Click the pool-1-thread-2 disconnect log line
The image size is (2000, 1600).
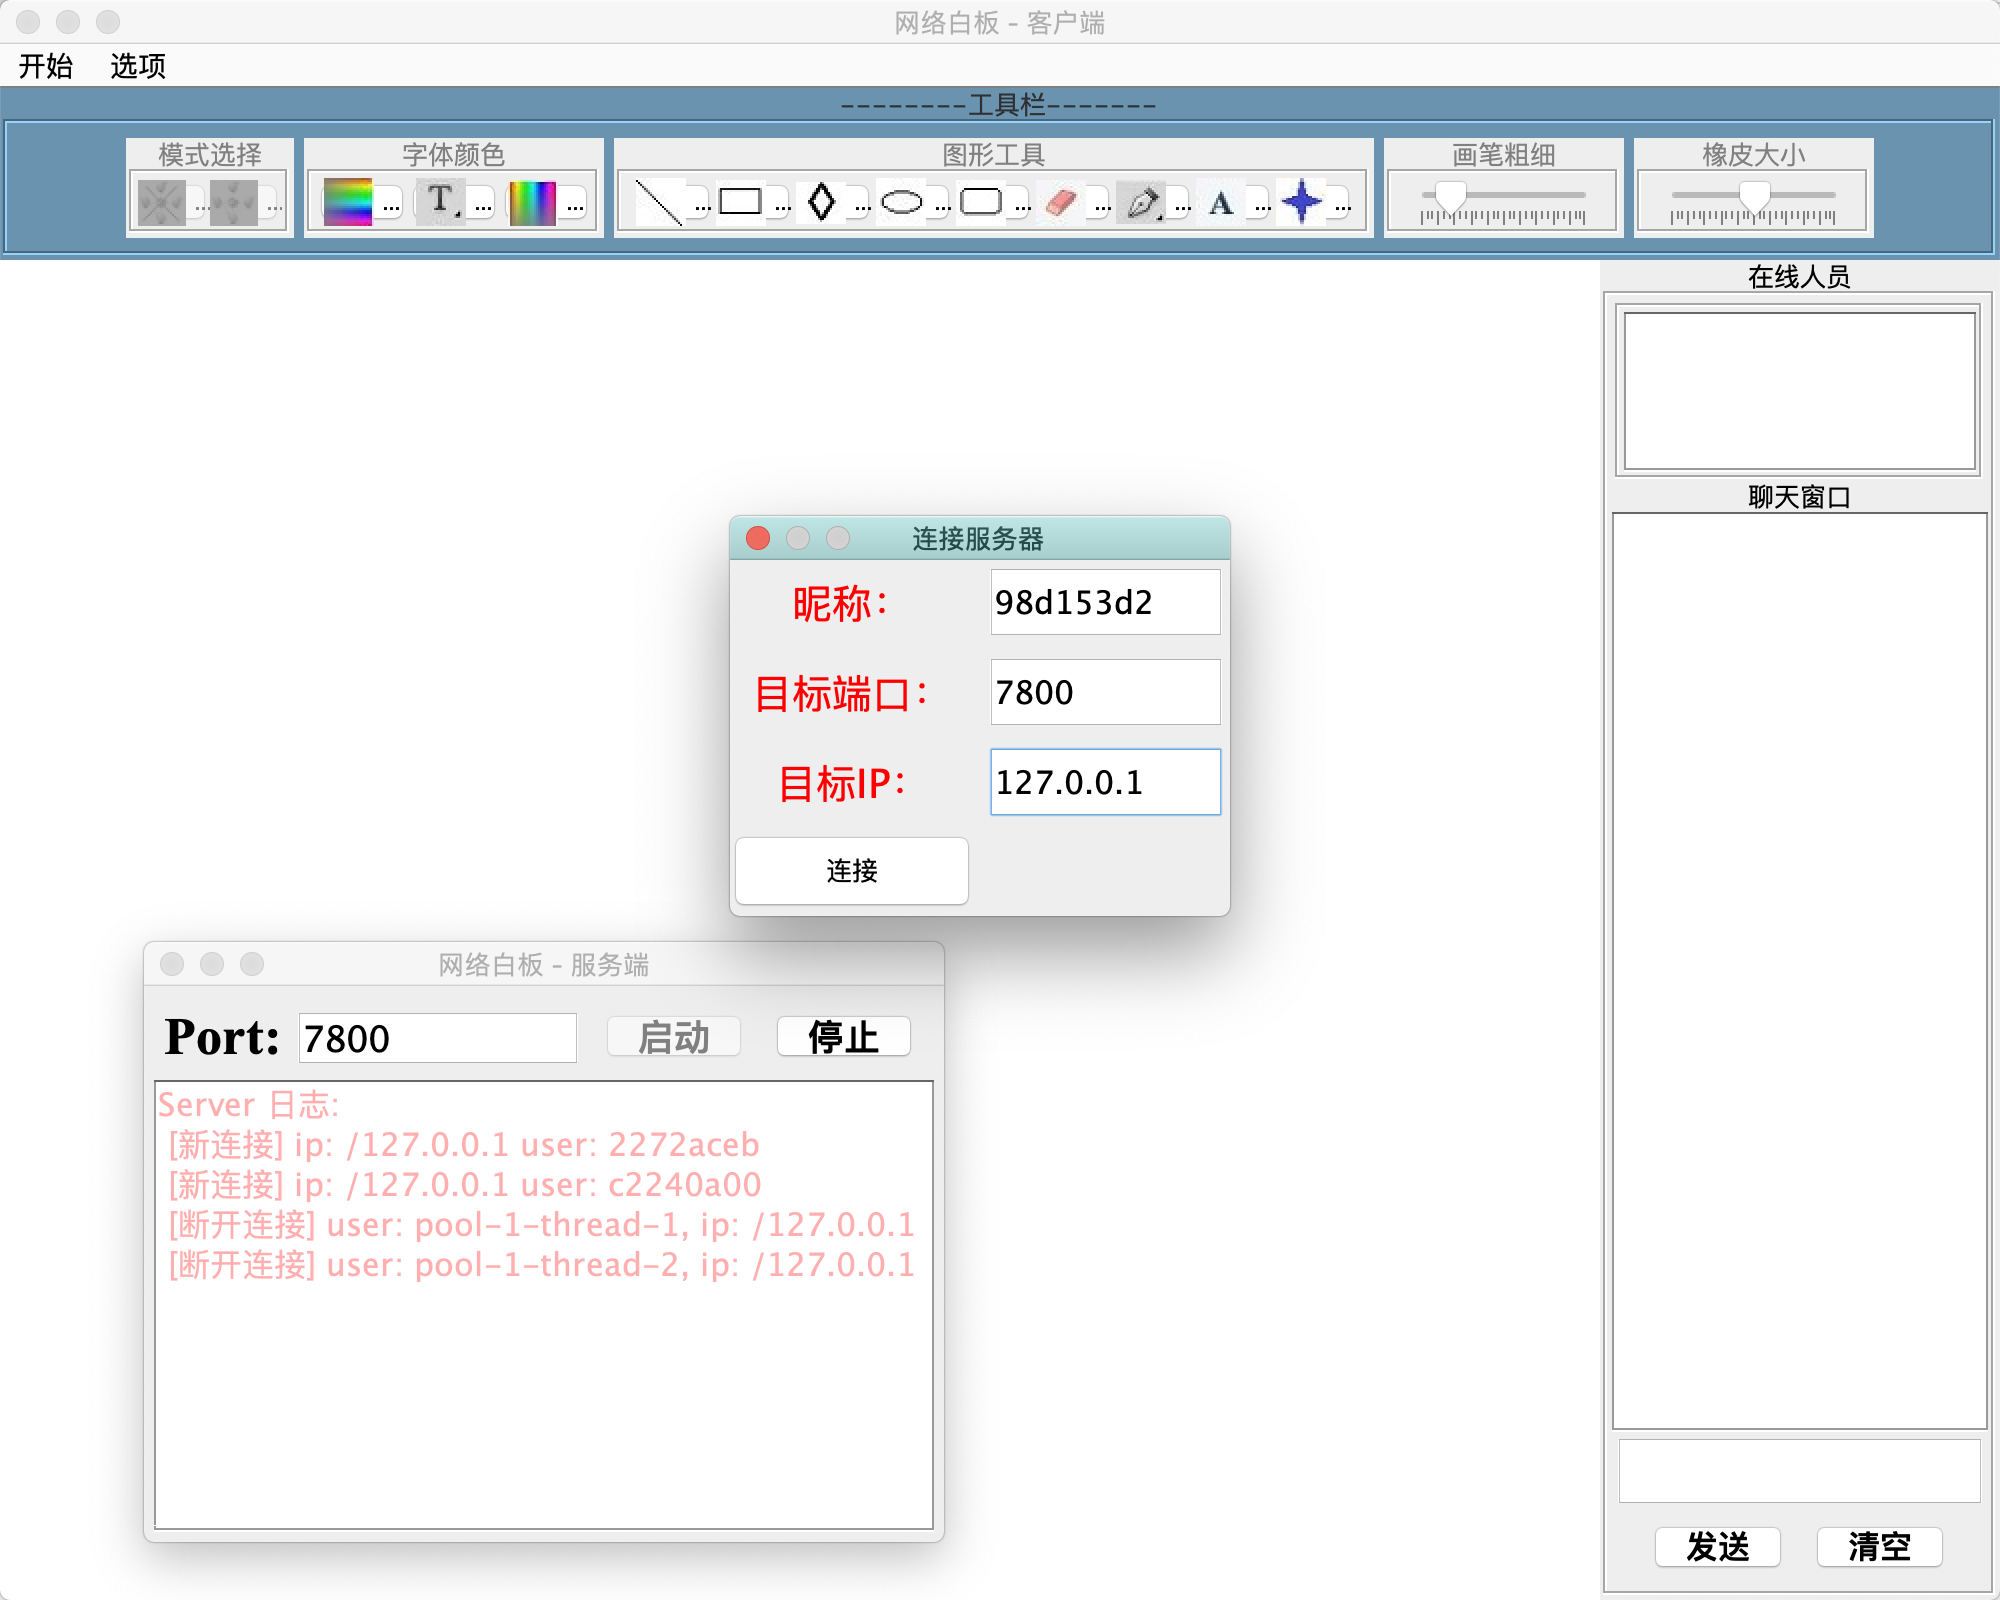pyautogui.click(x=541, y=1265)
